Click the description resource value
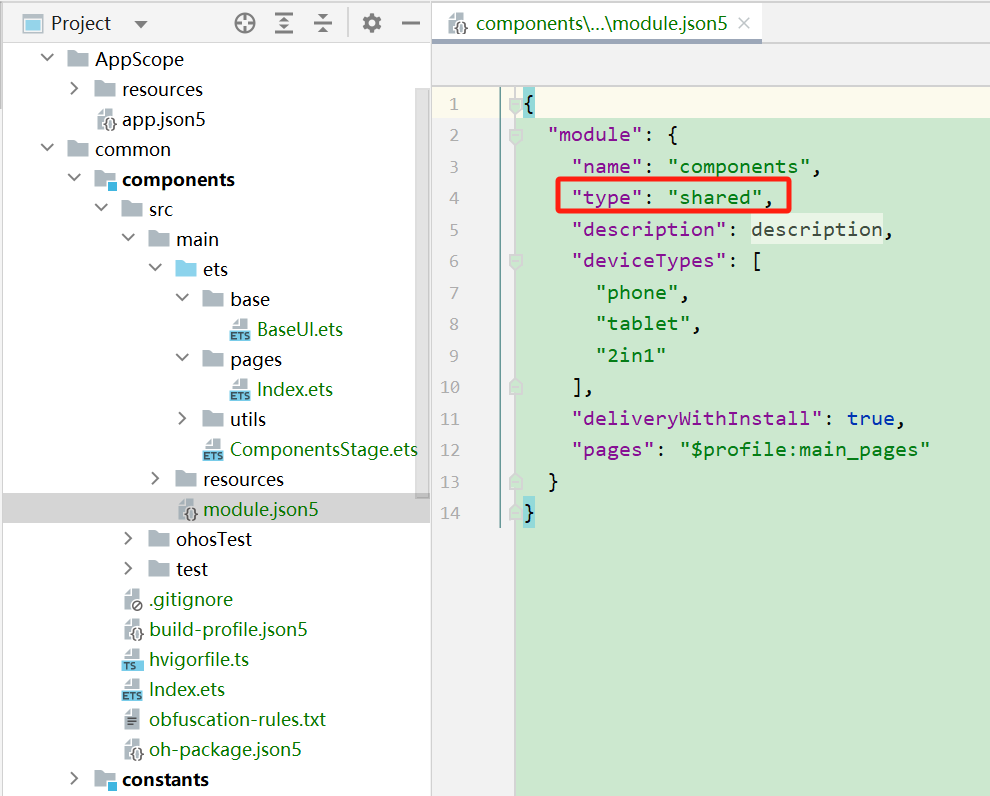Viewport: 990px width, 796px height. (x=816, y=229)
